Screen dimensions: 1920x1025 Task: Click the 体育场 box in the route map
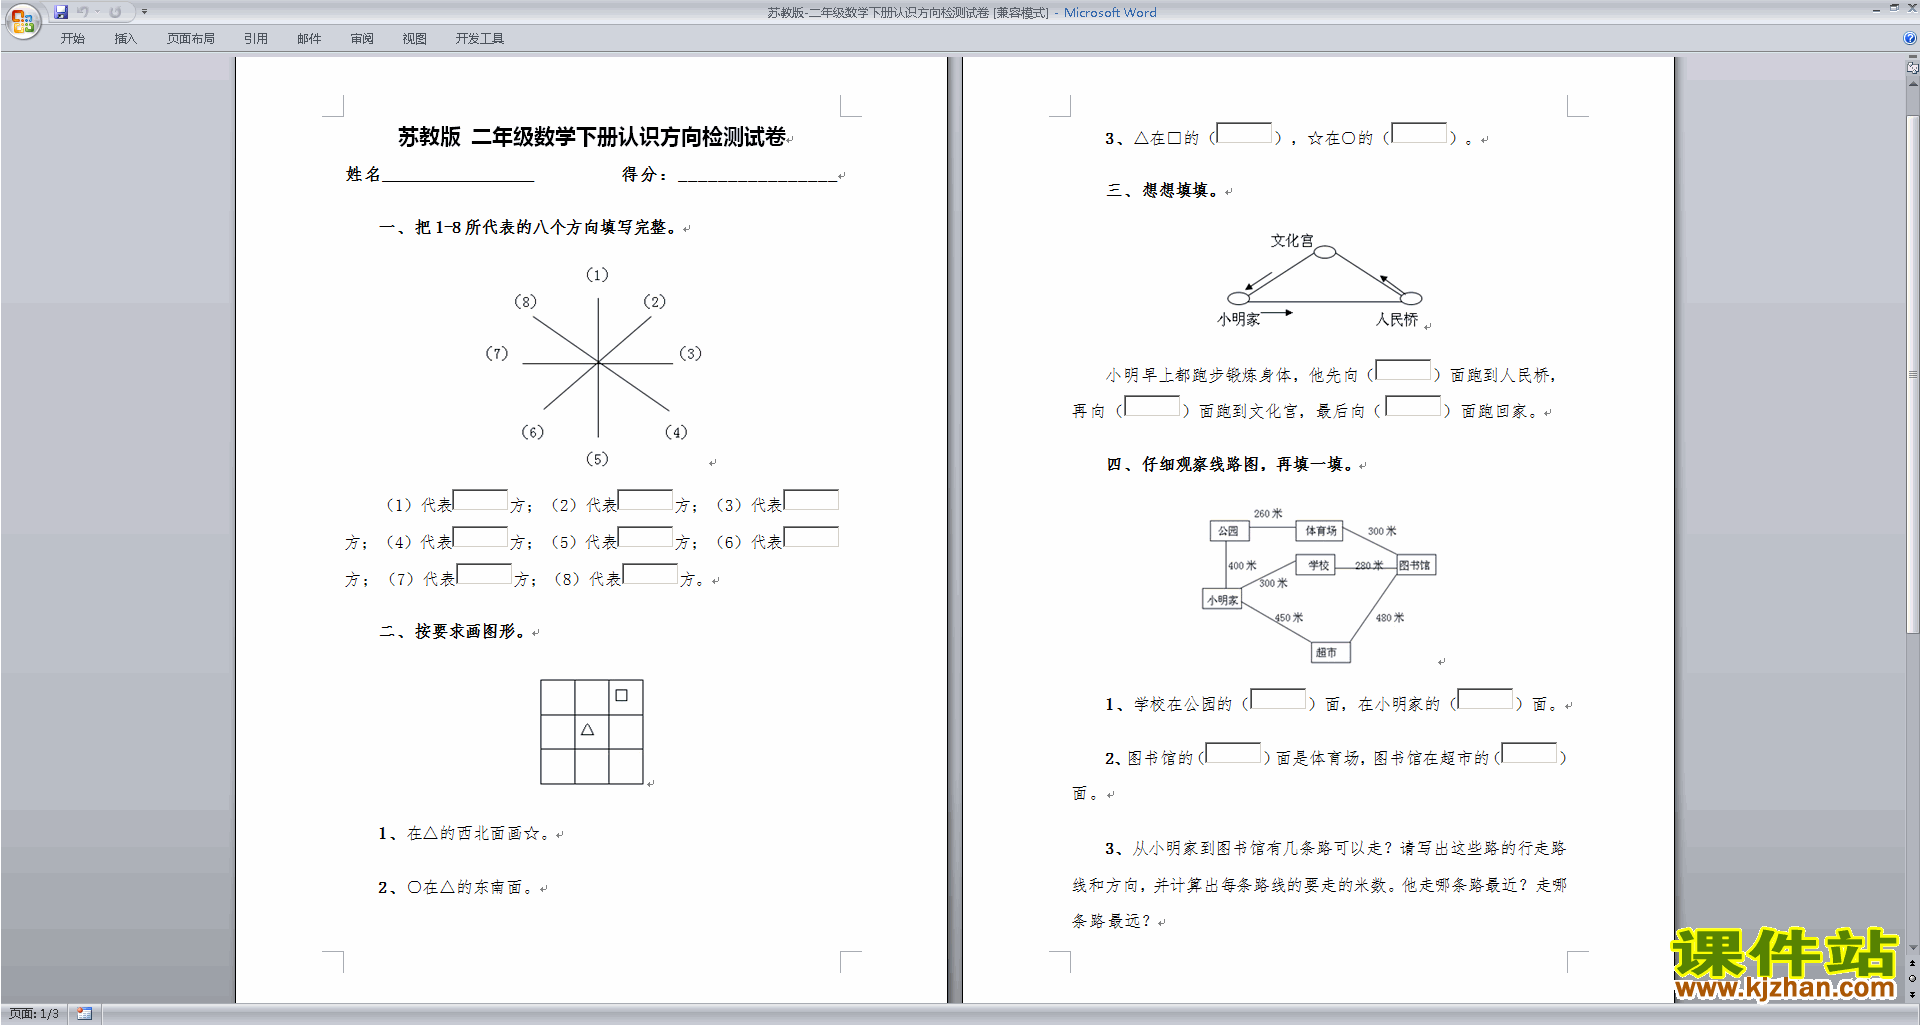click(1320, 531)
